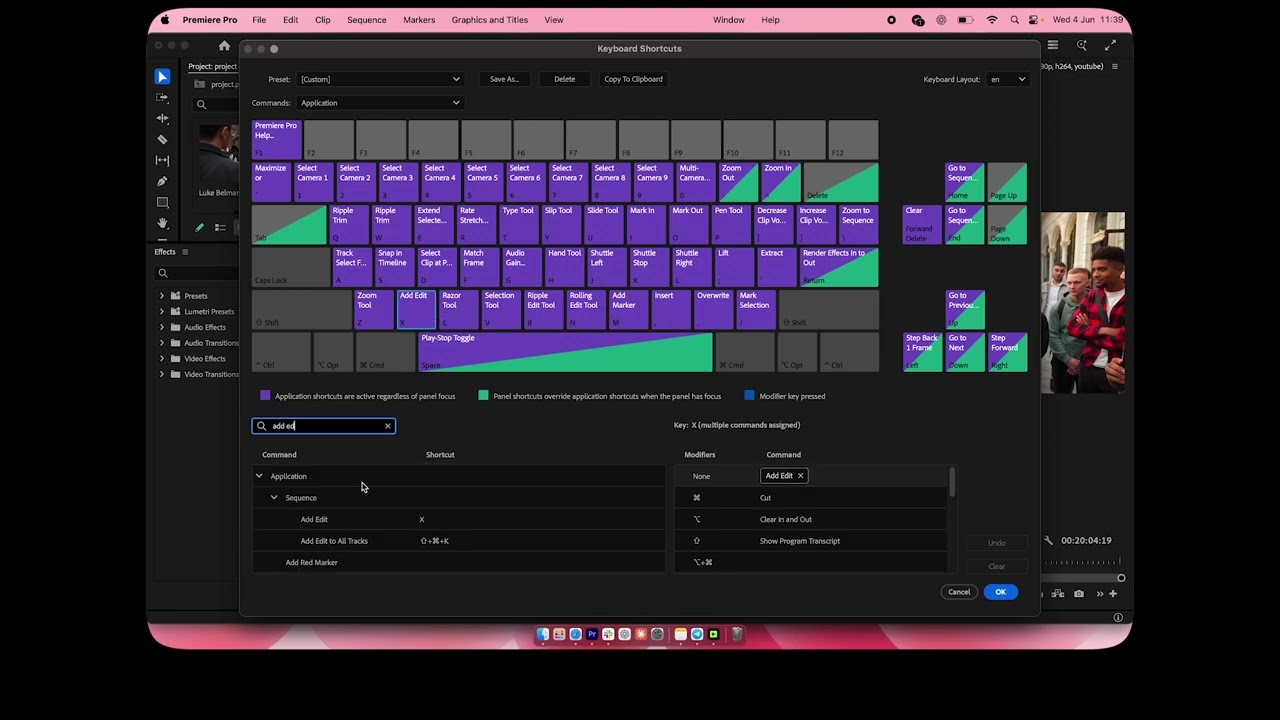1280x720 pixels.
Task: Remove the Add Edit command assignment
Action: (x=800, y=476)
